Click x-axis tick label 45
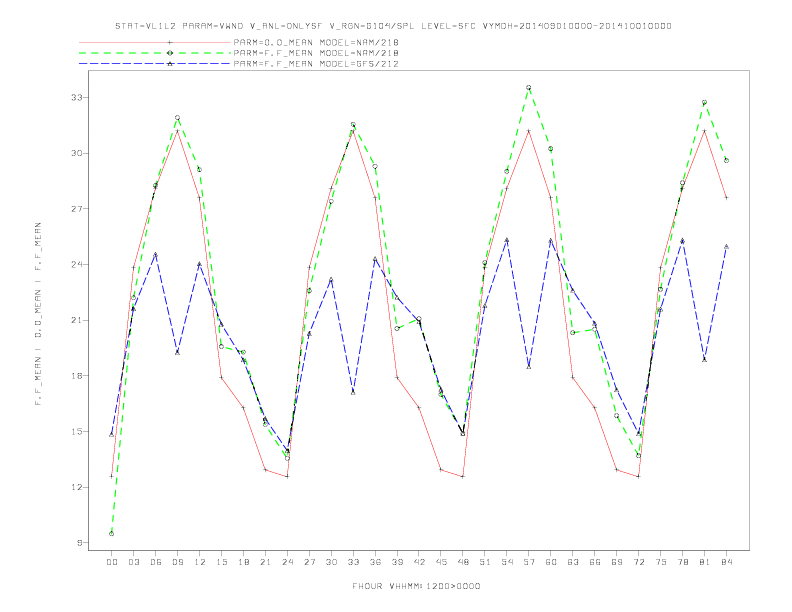 click(x=441, y=562)
